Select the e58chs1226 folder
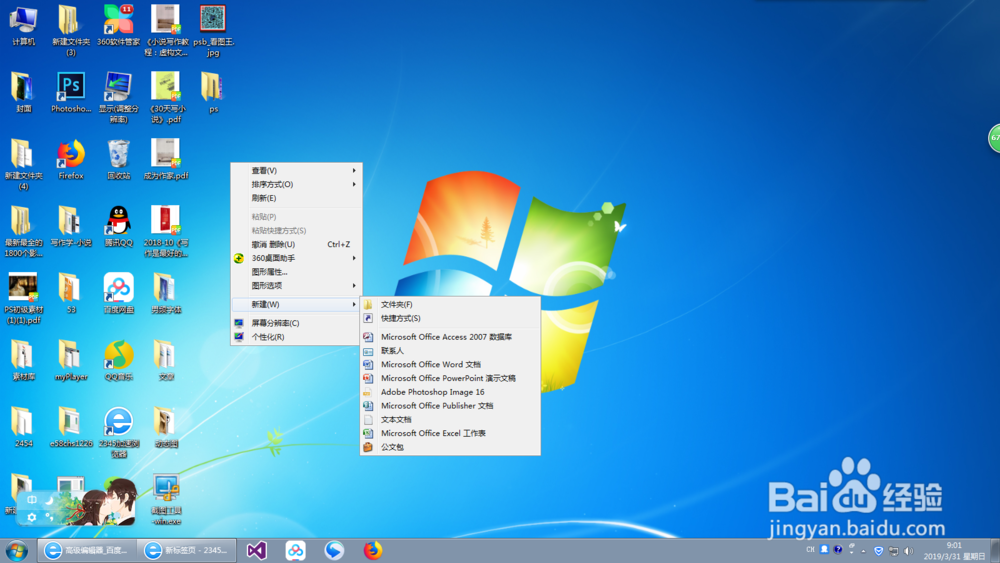 click(71, 428)
